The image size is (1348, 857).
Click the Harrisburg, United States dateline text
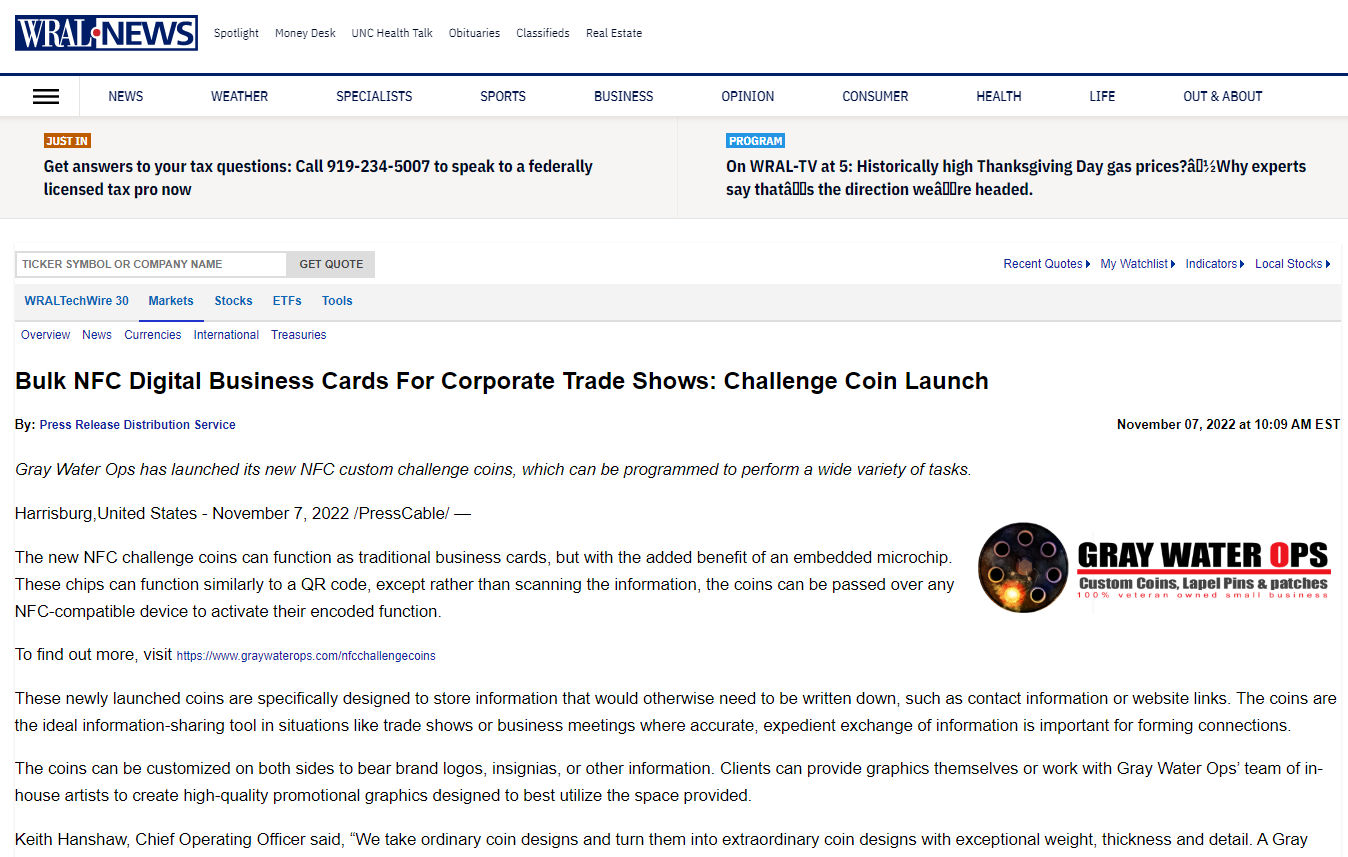coord(243,513)
